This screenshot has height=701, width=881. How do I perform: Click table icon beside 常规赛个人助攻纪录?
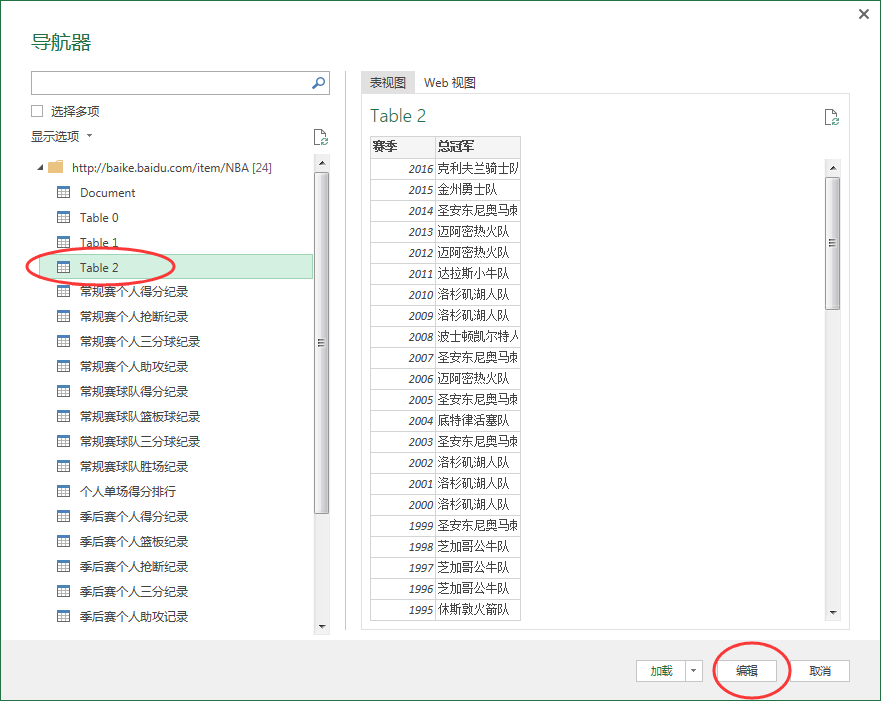(63, 366)
